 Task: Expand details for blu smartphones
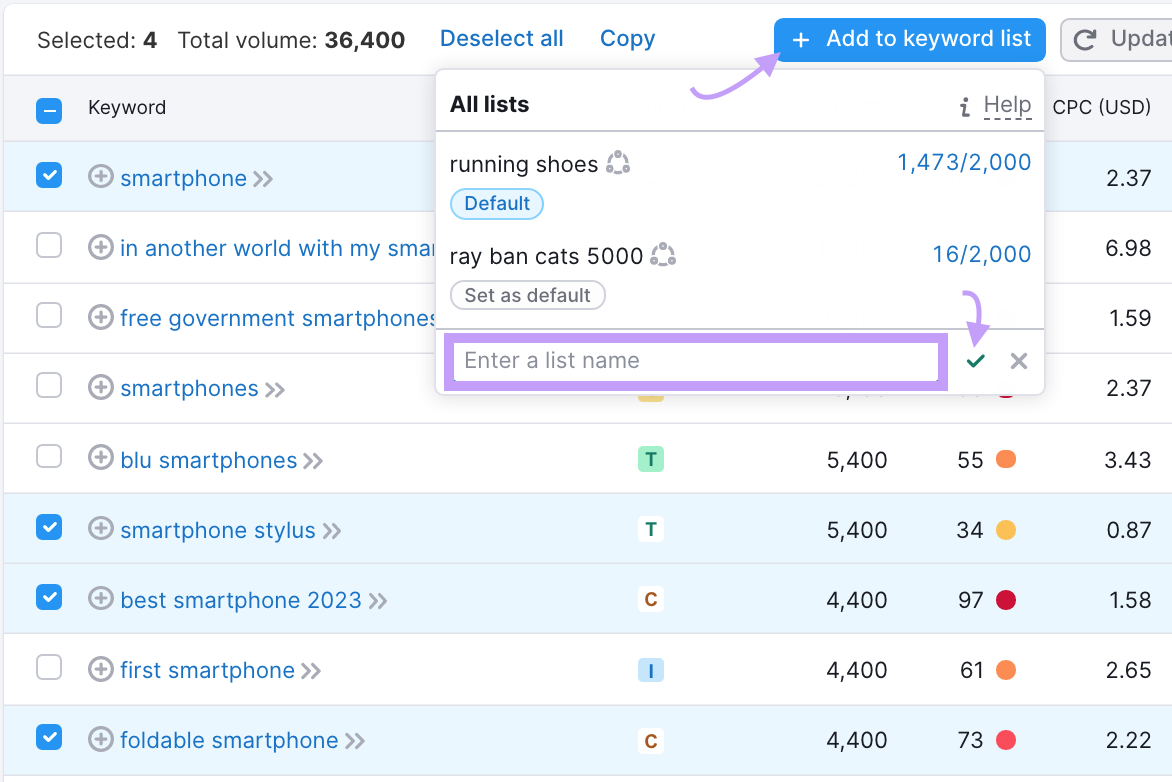click(x=312, y=459)
